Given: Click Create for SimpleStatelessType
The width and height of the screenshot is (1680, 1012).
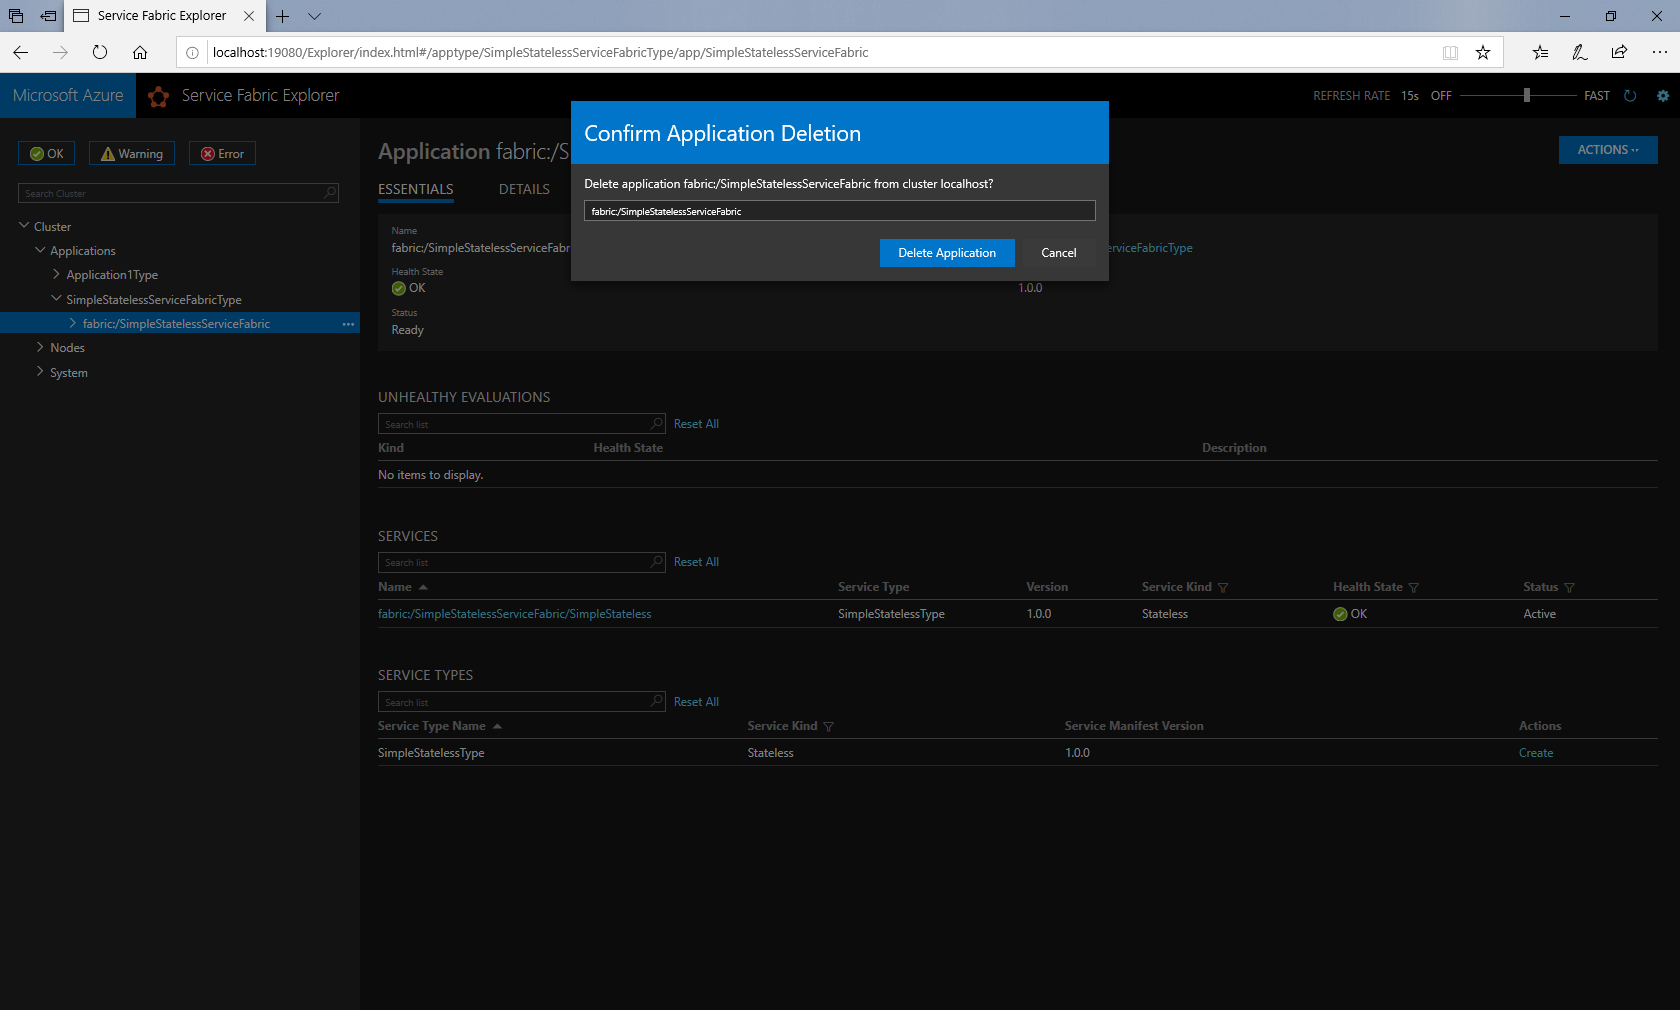Looking at the screenshot, I should (x=1536, y=753).
